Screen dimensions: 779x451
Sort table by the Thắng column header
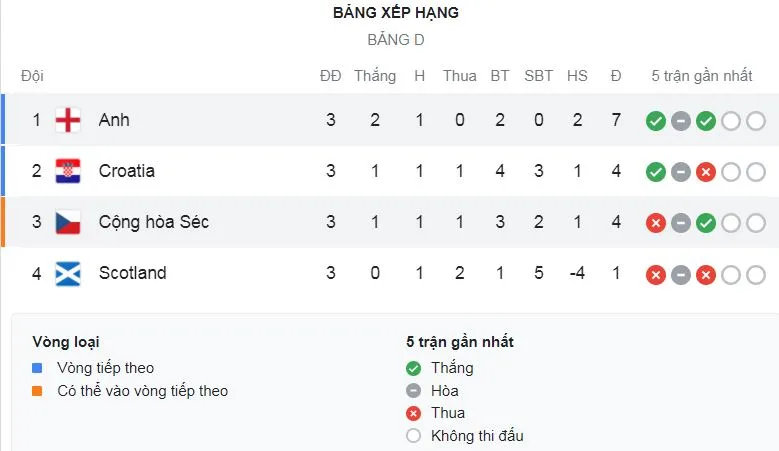pos(375,76)
